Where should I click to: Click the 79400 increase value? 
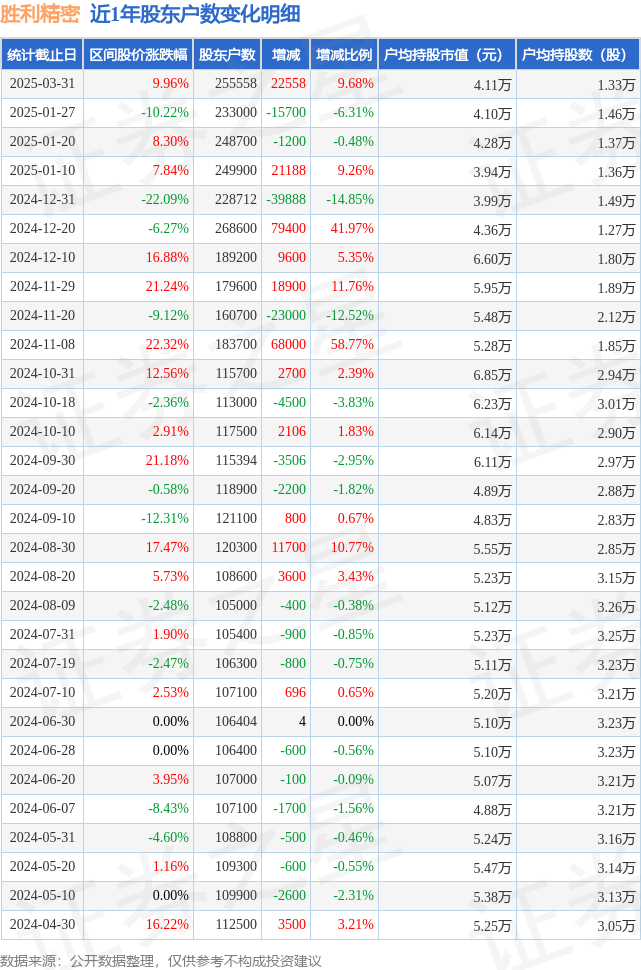click(288, 228)
